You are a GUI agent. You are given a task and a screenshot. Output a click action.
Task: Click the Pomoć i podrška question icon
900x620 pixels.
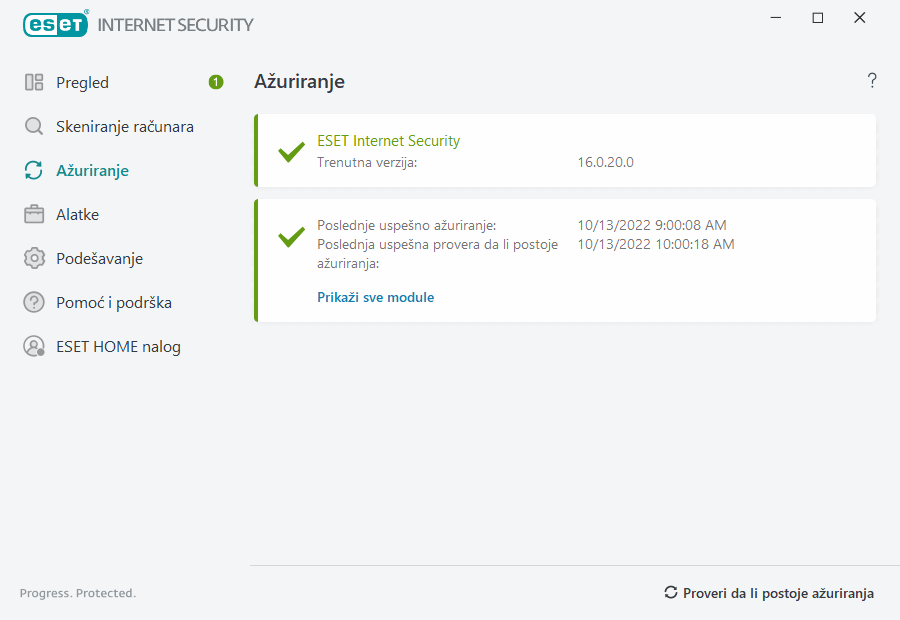[34, 303]
